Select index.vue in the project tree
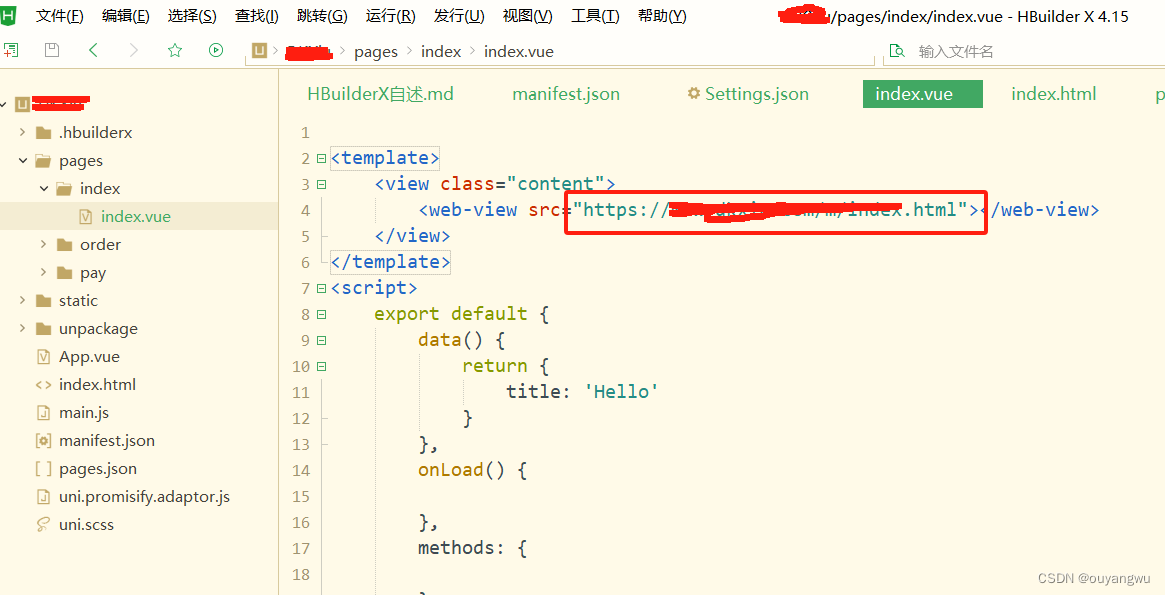 click(x=139, y=217)
